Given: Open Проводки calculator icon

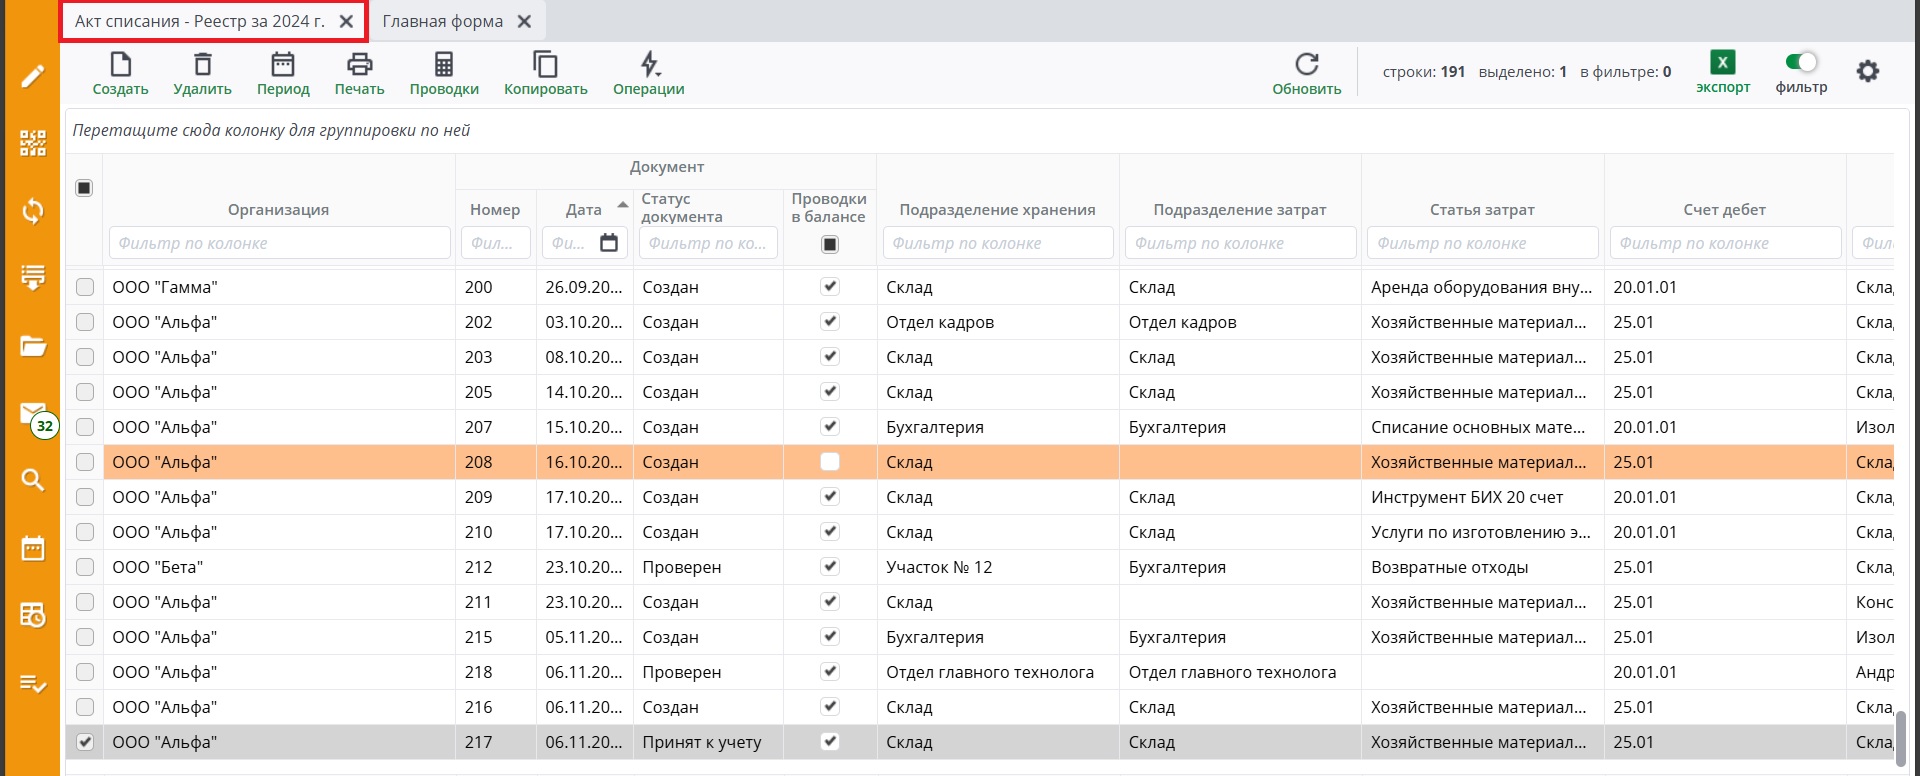Looking at the screenshot, I should coord(443,66).
